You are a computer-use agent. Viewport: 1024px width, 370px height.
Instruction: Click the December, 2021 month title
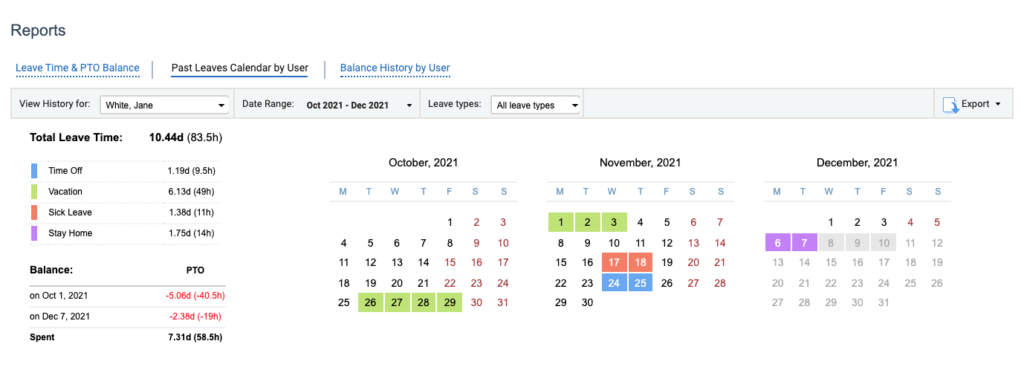tap(857, 162)
